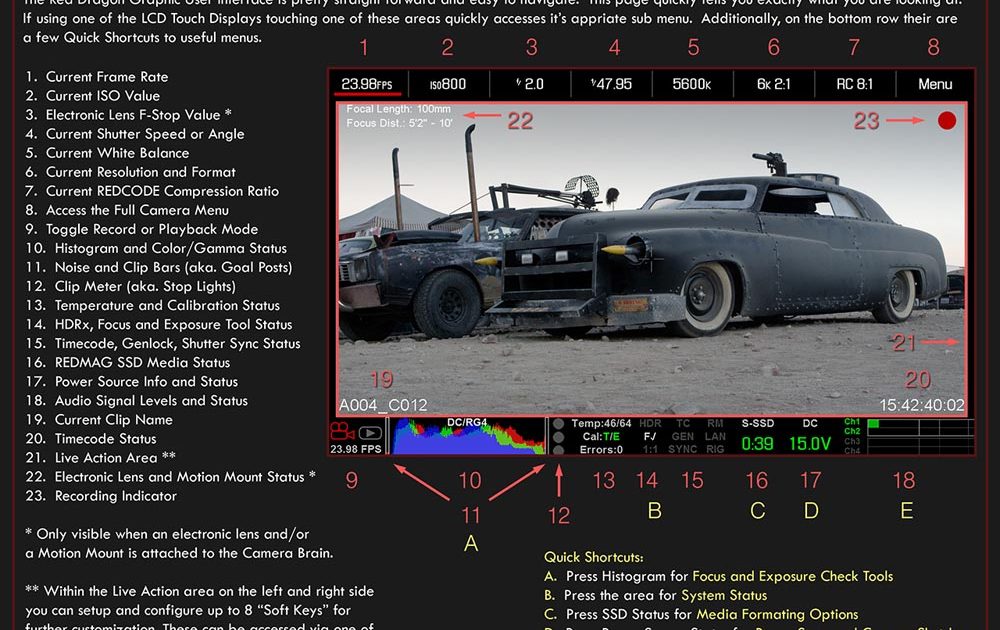
Task: Tap the F√ focus tool indicator
Action: pos(650,437)
